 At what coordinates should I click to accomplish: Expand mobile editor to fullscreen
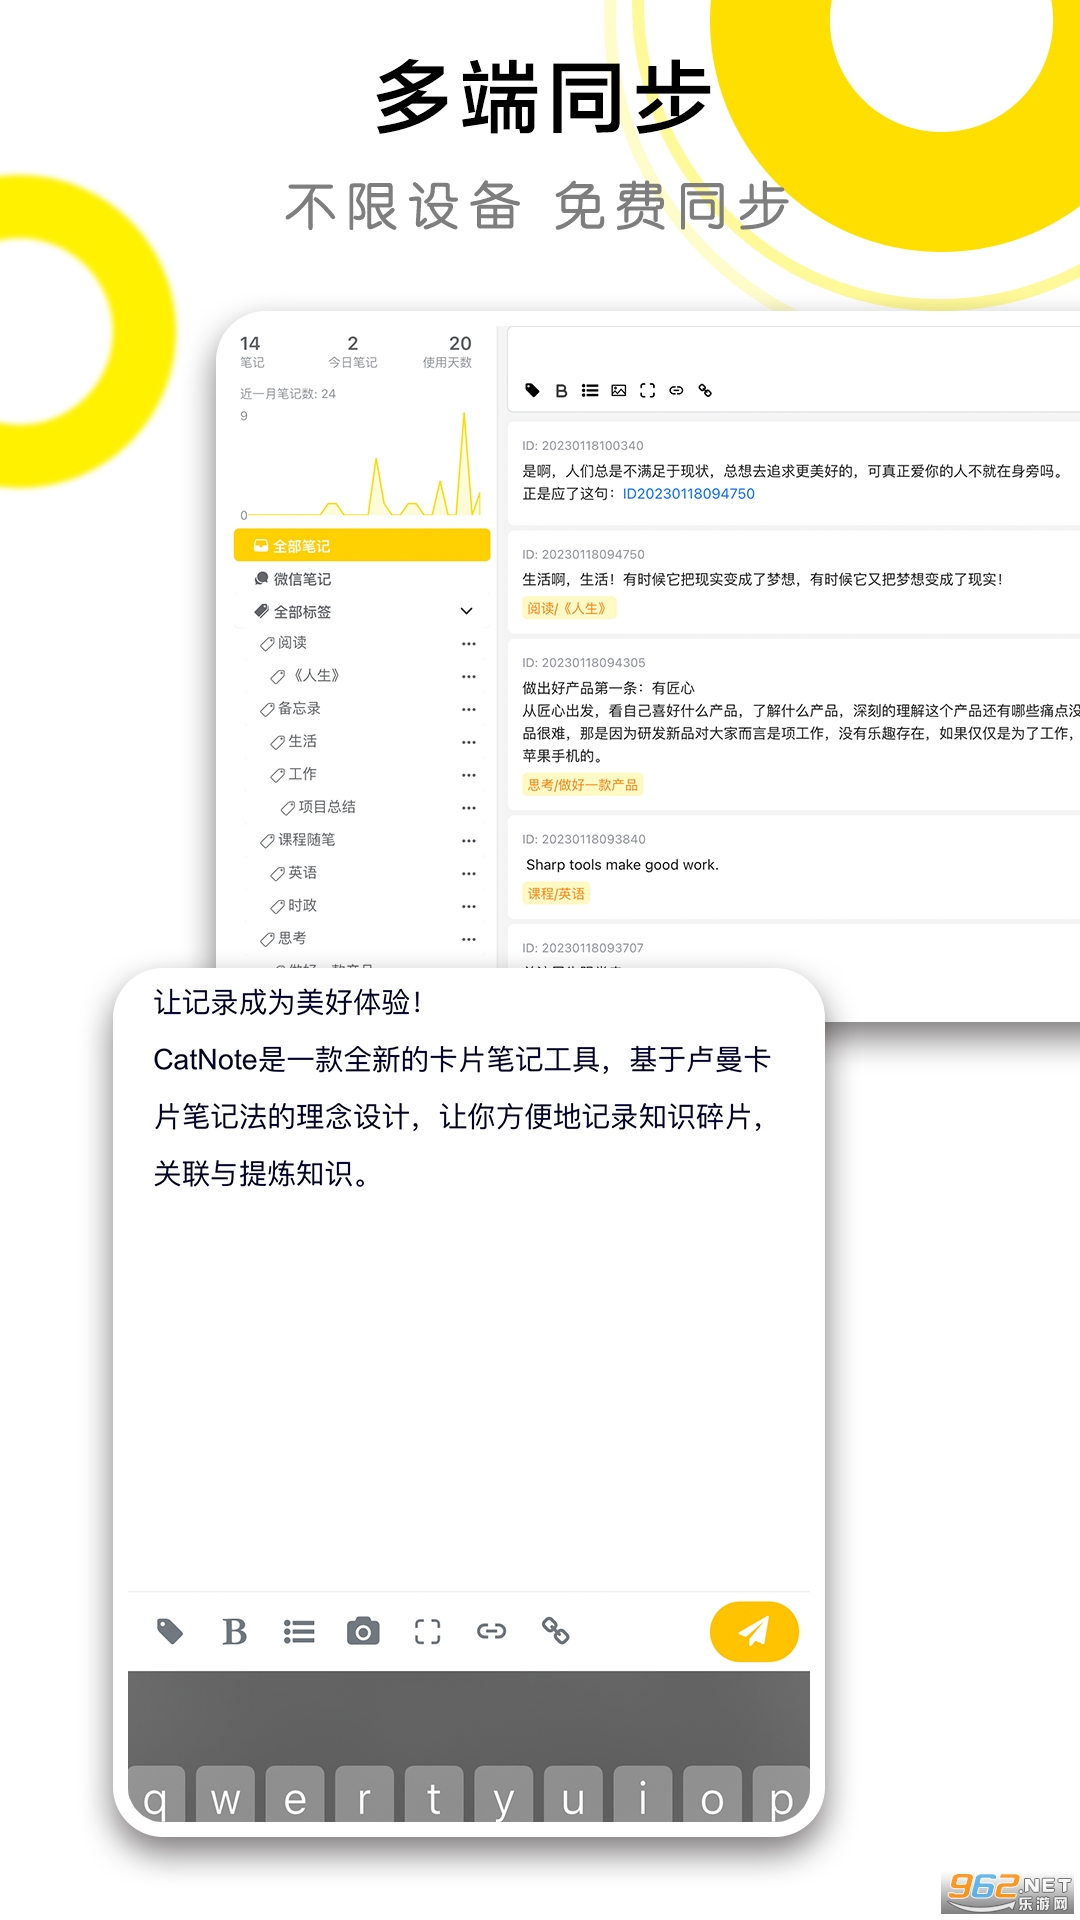(x=427, y=1632)
